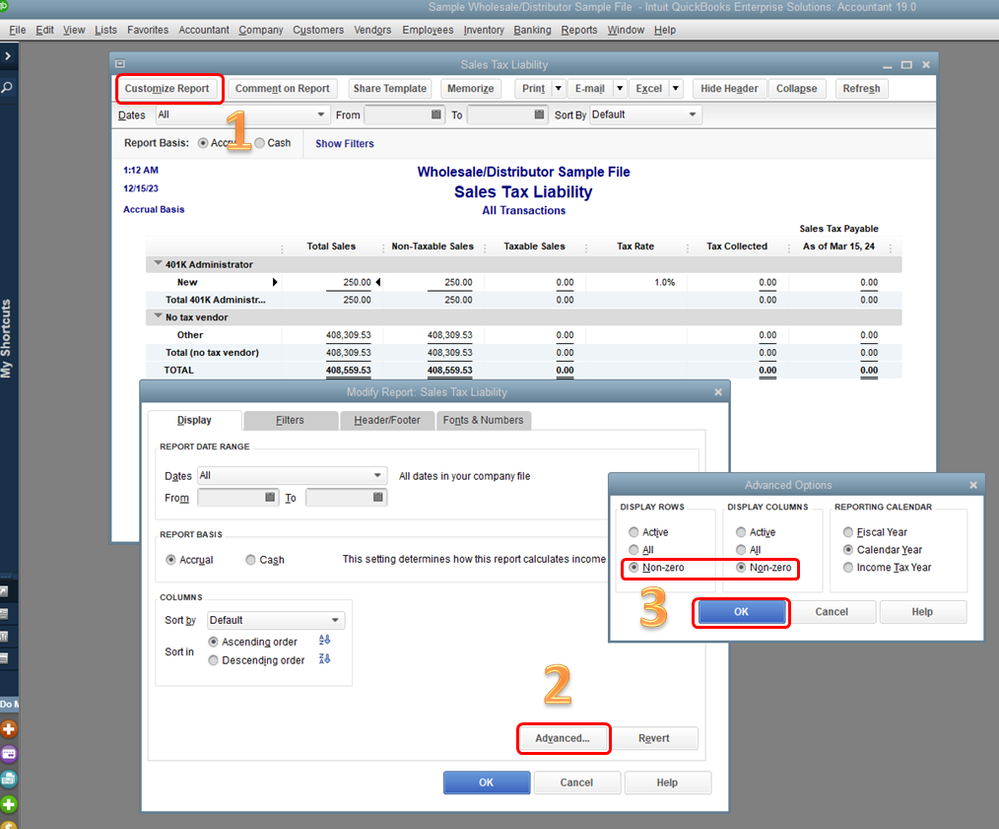Choose Accrual basis in Modify Report dialog
999x829 pixels.
pos(171,560)
